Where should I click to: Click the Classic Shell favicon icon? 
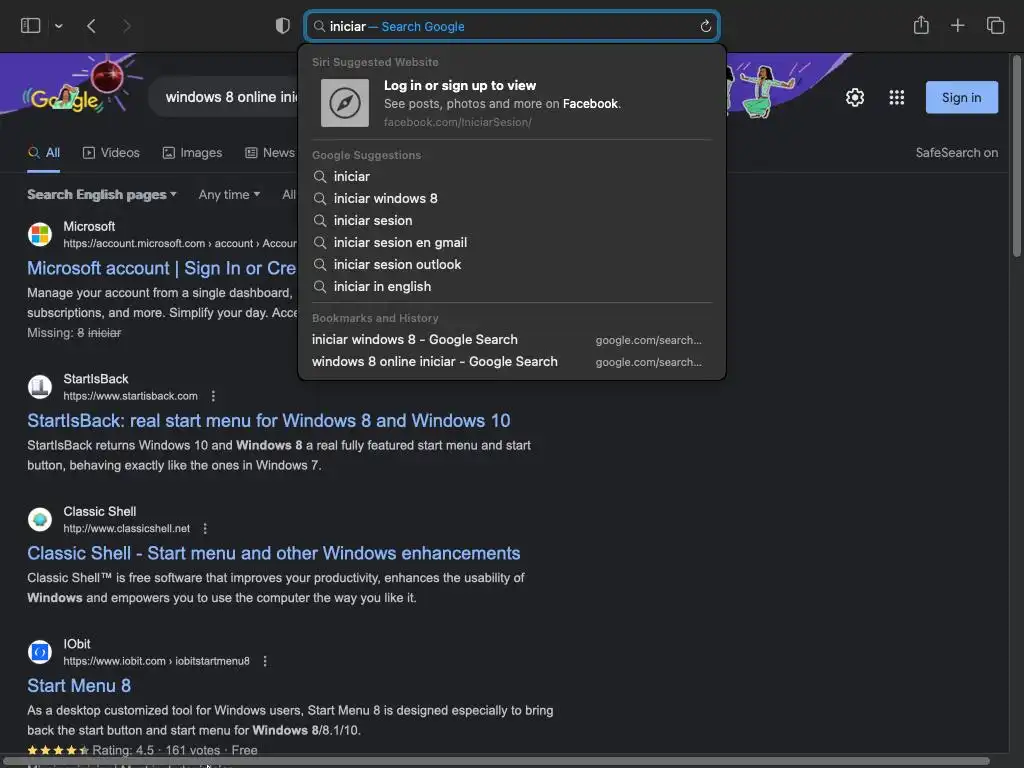(40, 519)
